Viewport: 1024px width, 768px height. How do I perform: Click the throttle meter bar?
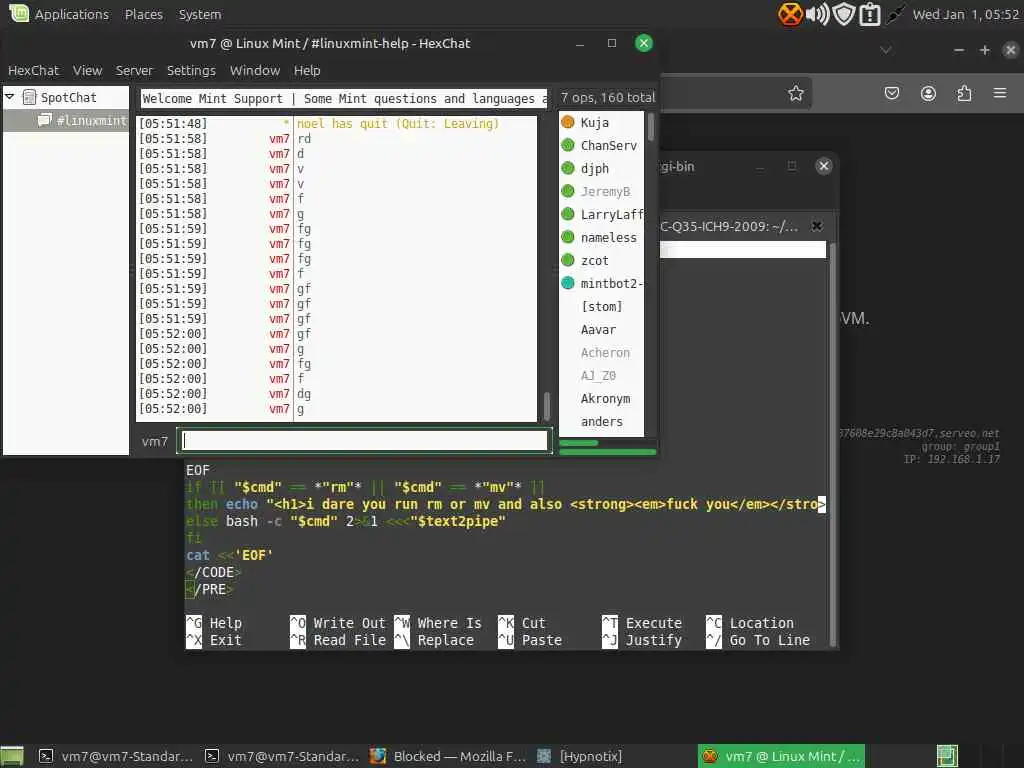(x=607, y=452)
